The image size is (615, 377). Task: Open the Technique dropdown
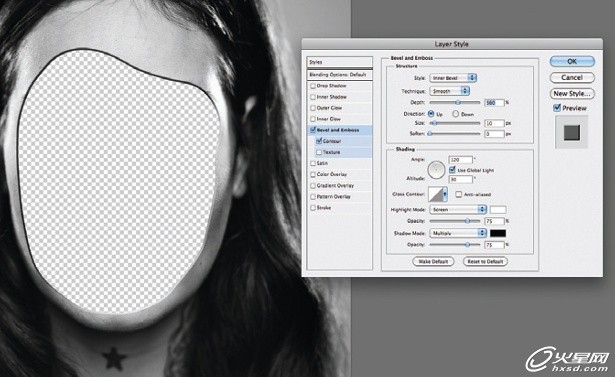(x=449, y=91)
